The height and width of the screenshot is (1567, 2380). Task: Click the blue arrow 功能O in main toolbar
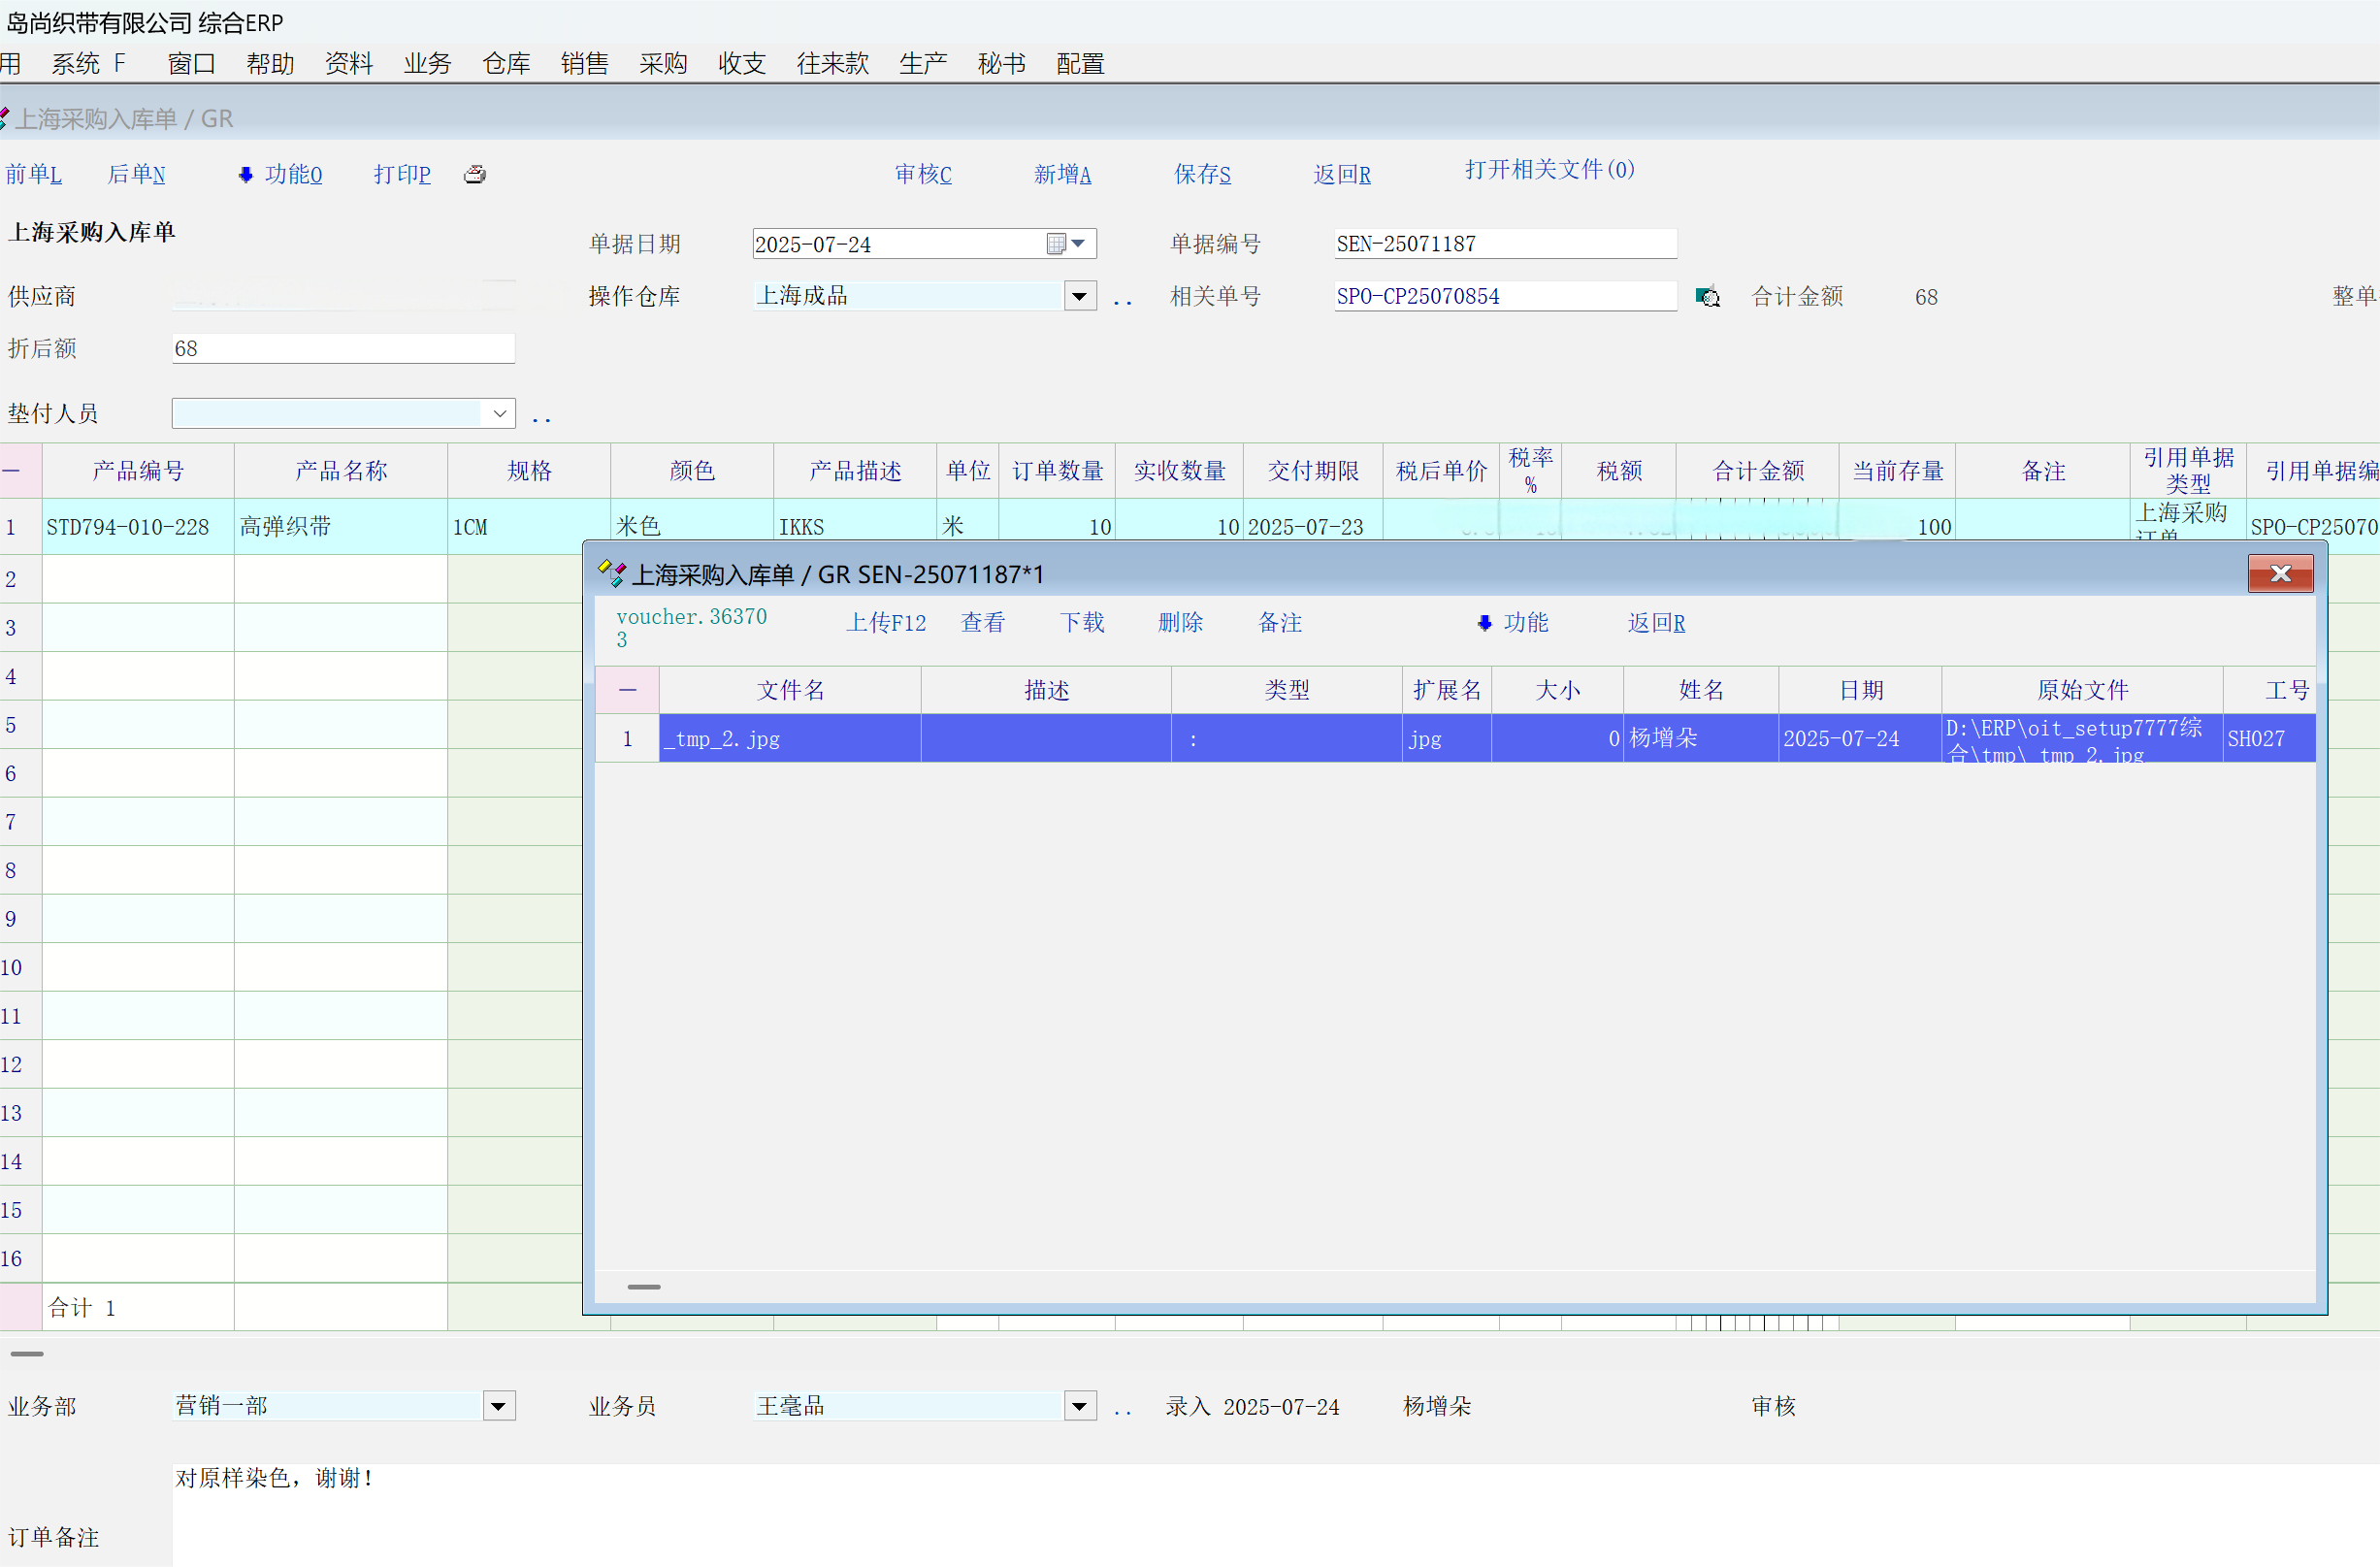(x=280, y=175)
